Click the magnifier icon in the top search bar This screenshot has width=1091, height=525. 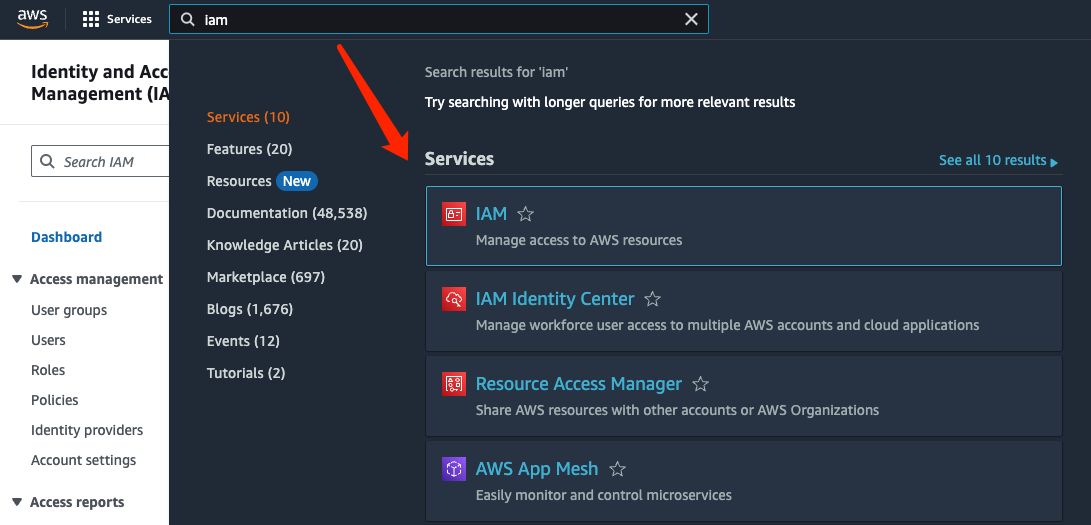point(187,19)
